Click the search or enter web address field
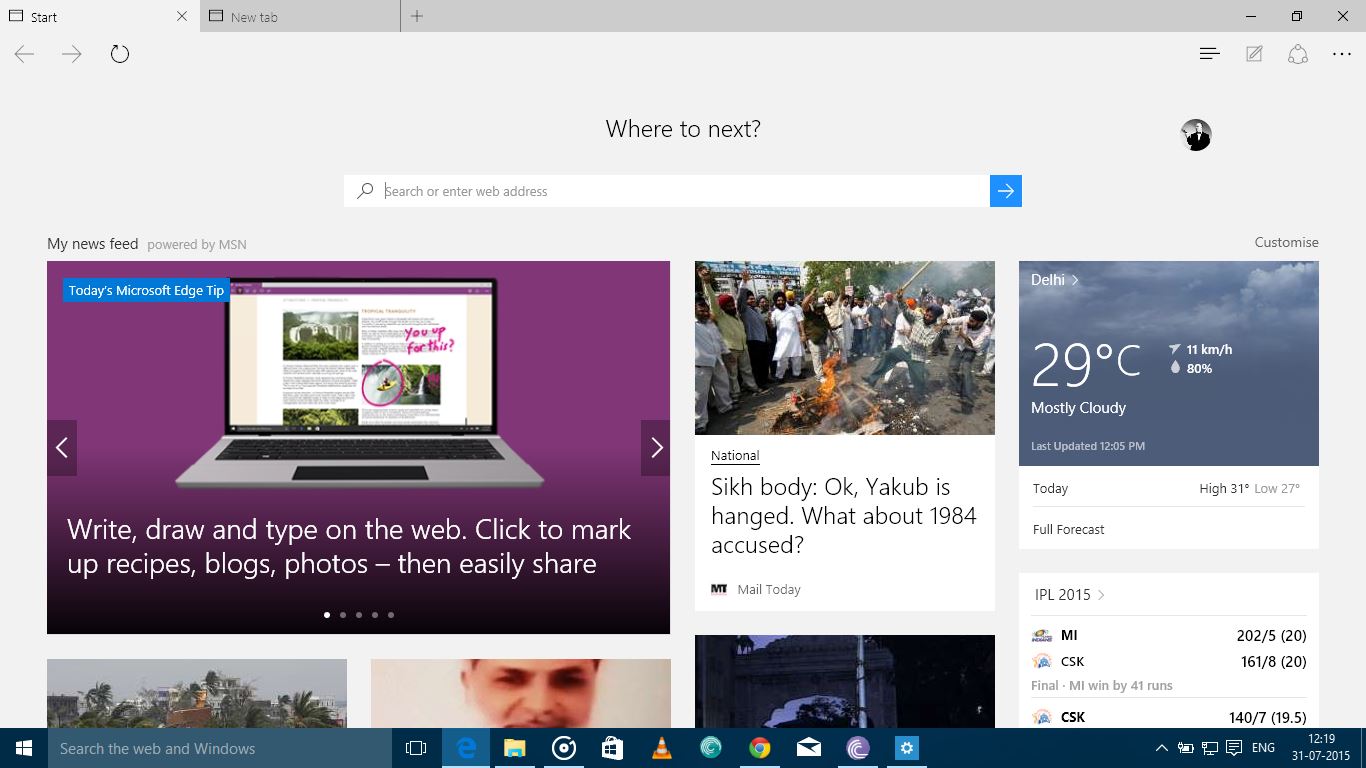This screenshot has height=768, width=1366. click(x=683, y=191)
